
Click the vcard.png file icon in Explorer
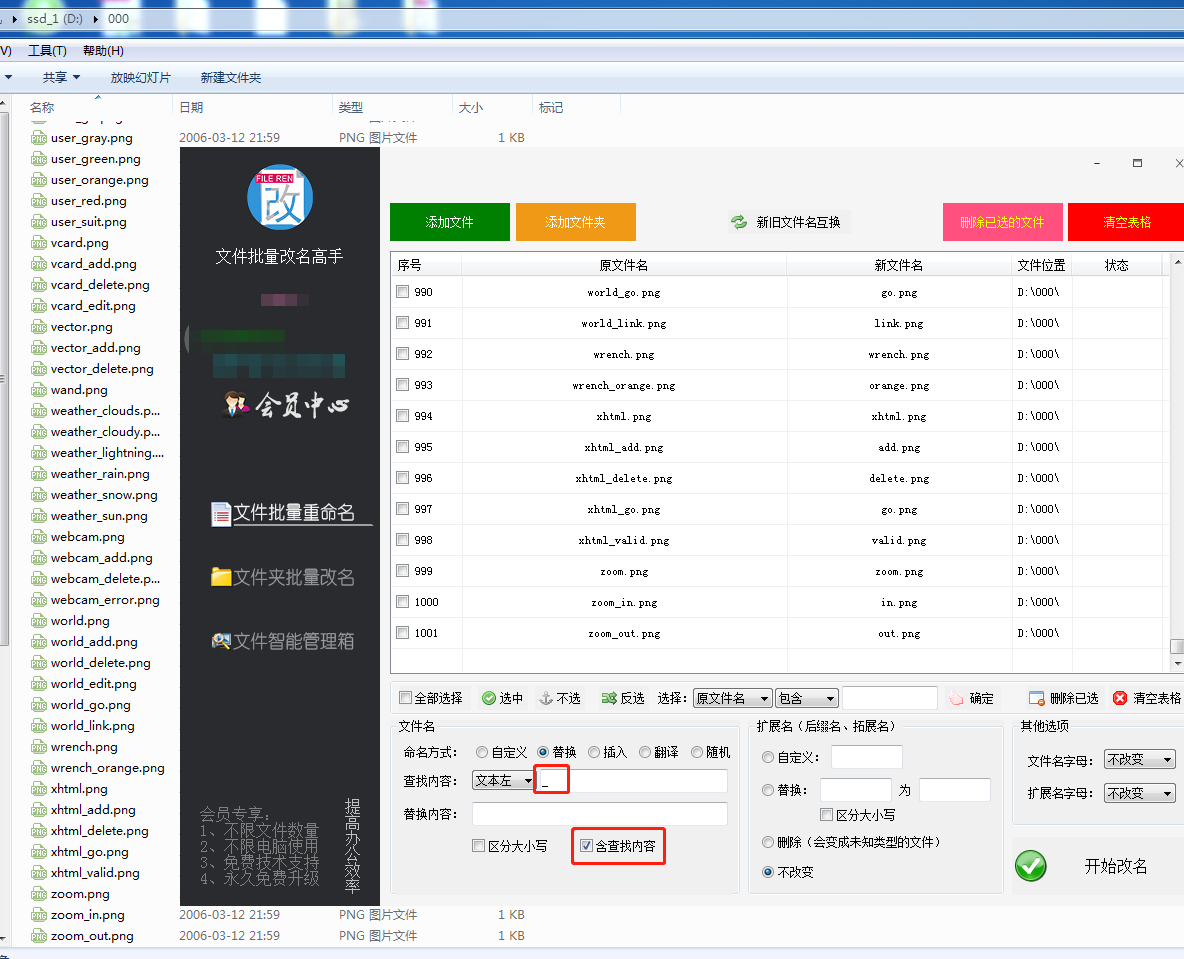39,243
